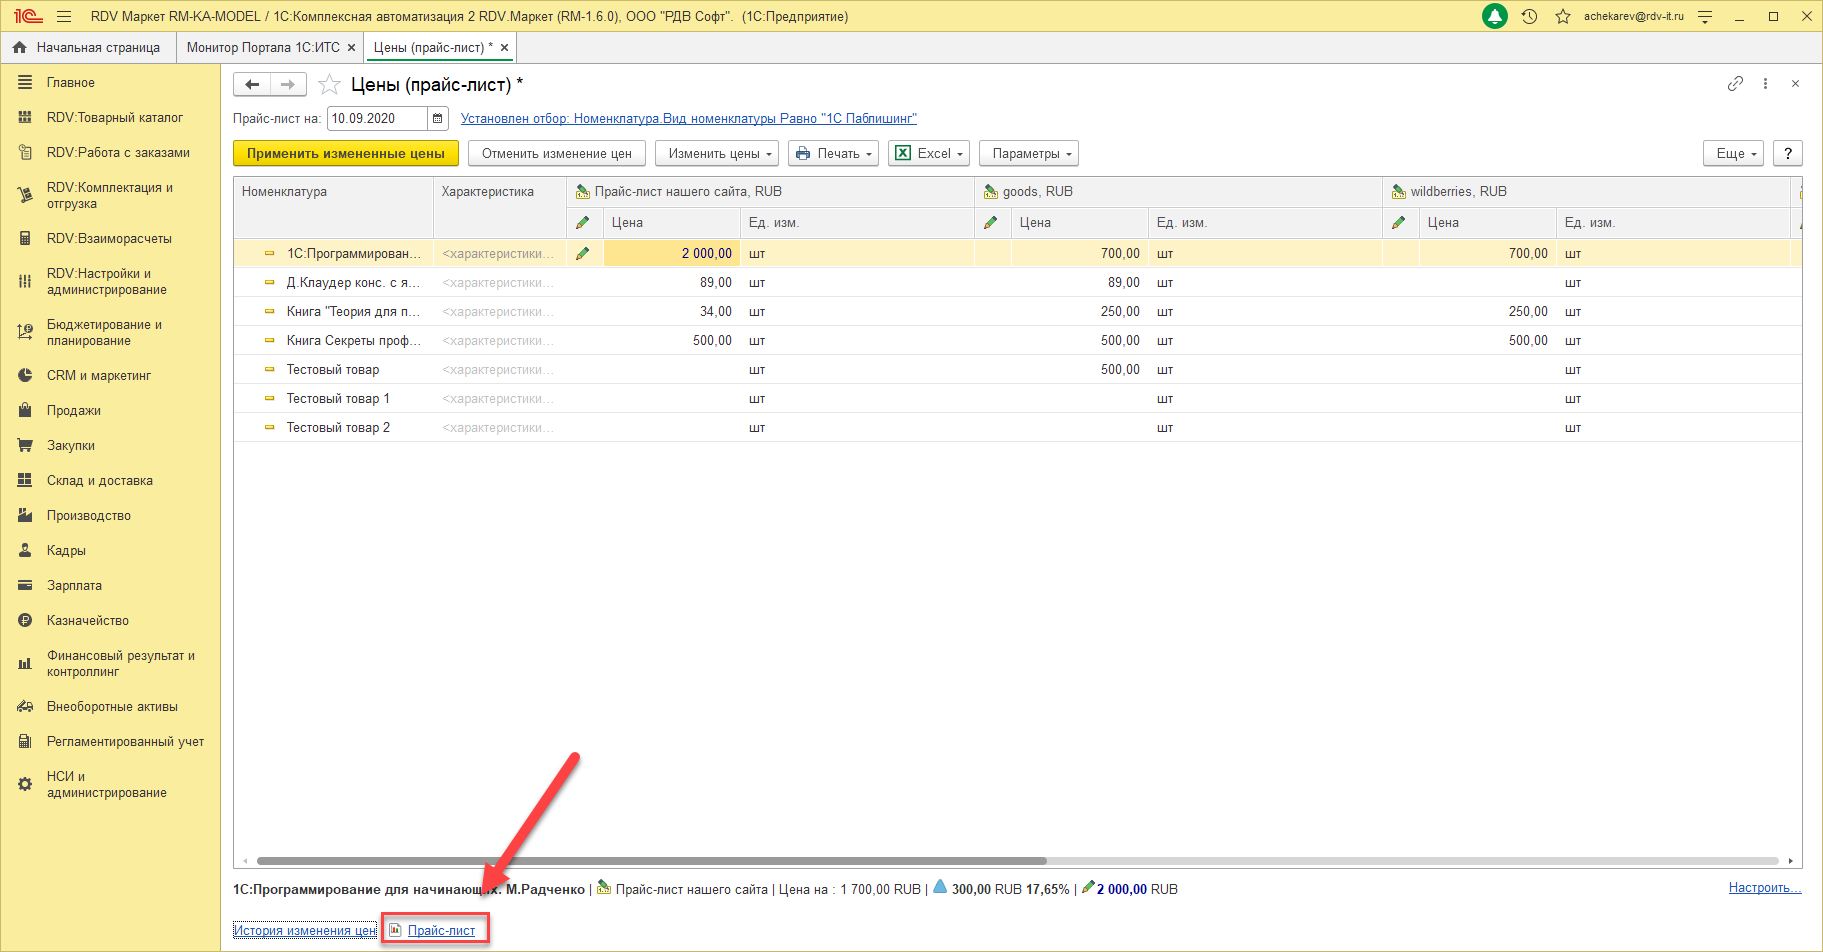
Task: Switch to Монитор Портала 1С:ИТС tab
Action: click(263, 48)
